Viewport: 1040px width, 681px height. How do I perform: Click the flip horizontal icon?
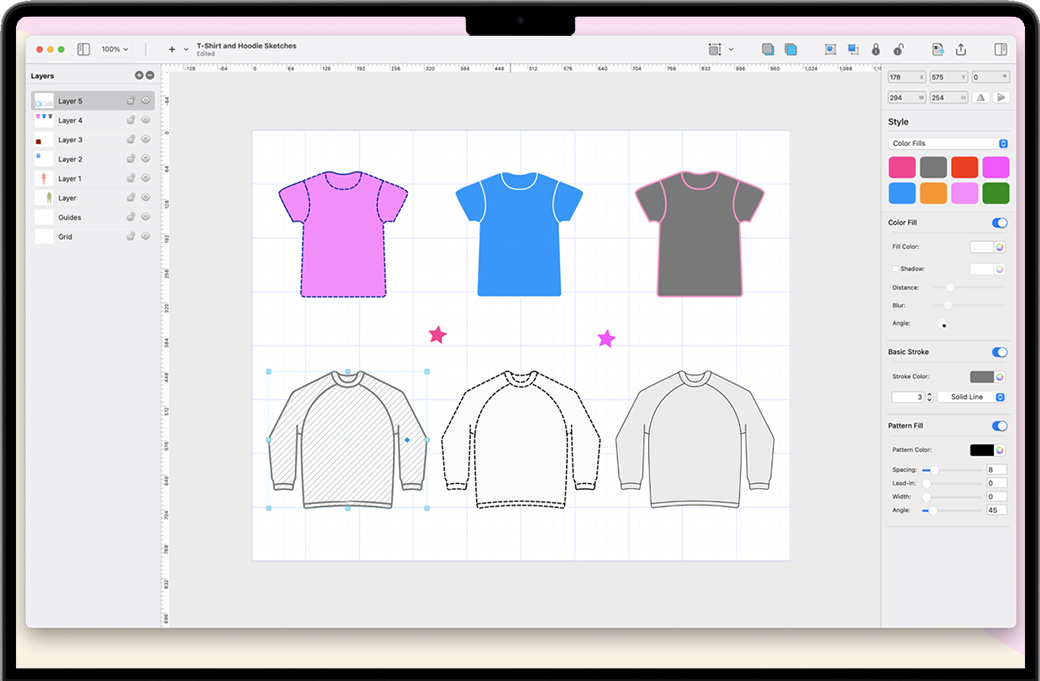click(x=981, y=97)
